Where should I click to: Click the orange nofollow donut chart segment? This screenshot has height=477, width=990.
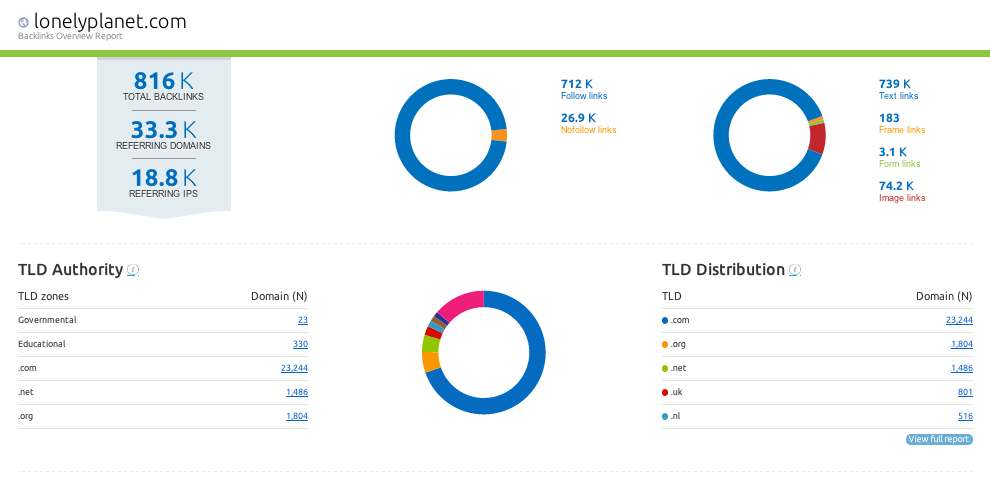(x=499, y=135)
